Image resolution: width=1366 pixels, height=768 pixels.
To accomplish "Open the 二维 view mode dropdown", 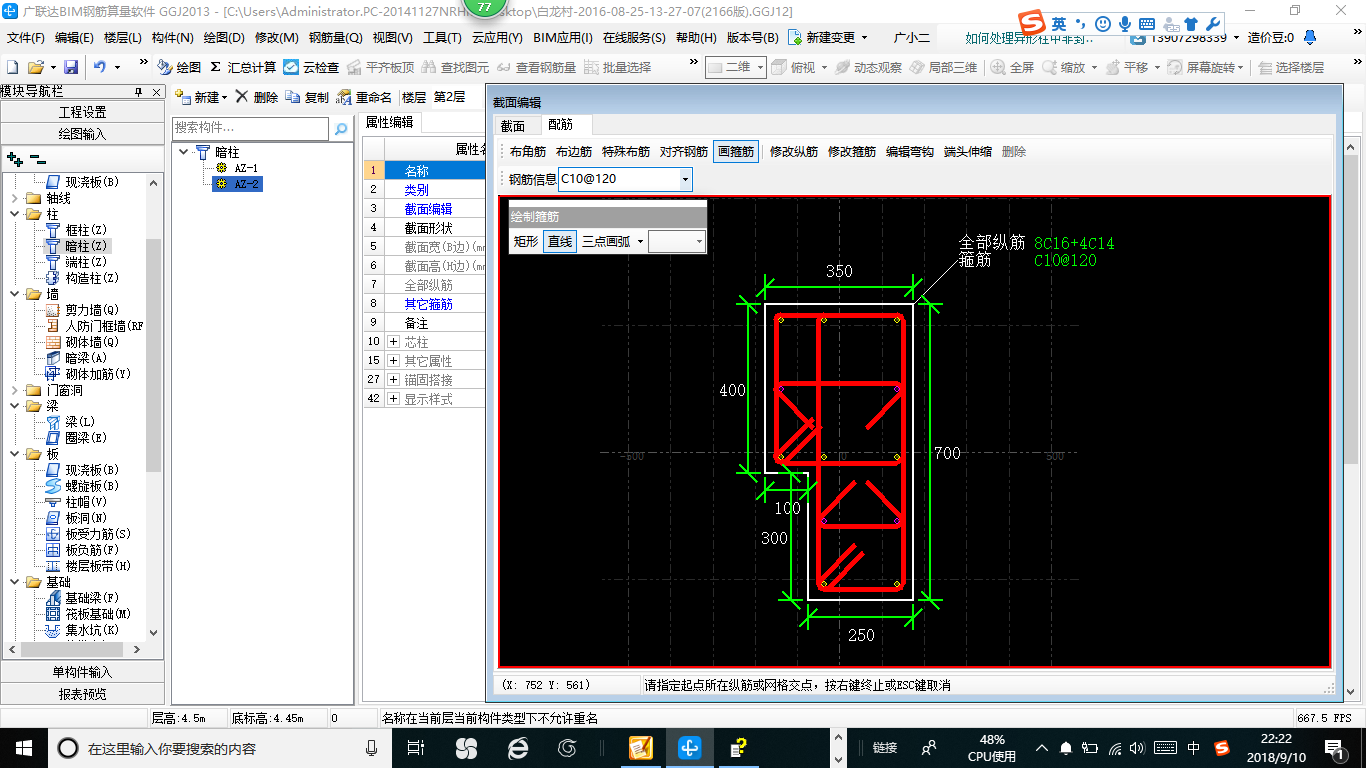I will 760,67.
